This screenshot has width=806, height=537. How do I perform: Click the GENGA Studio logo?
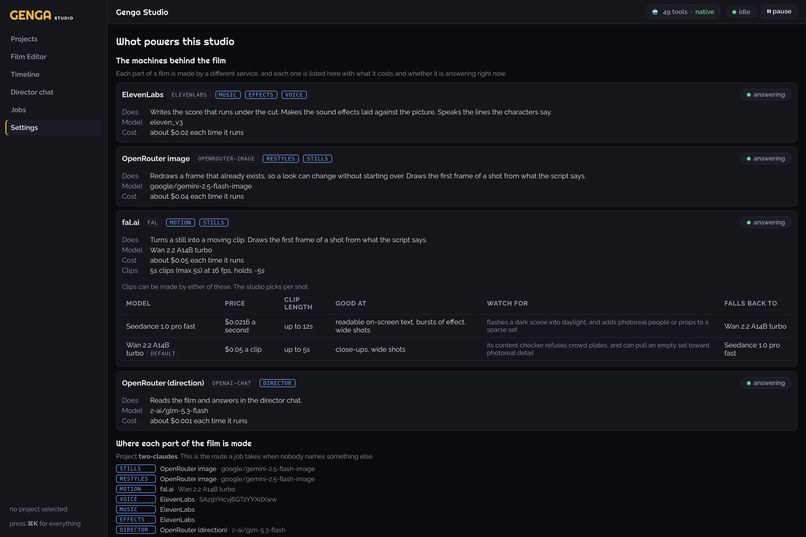[41, 15]
